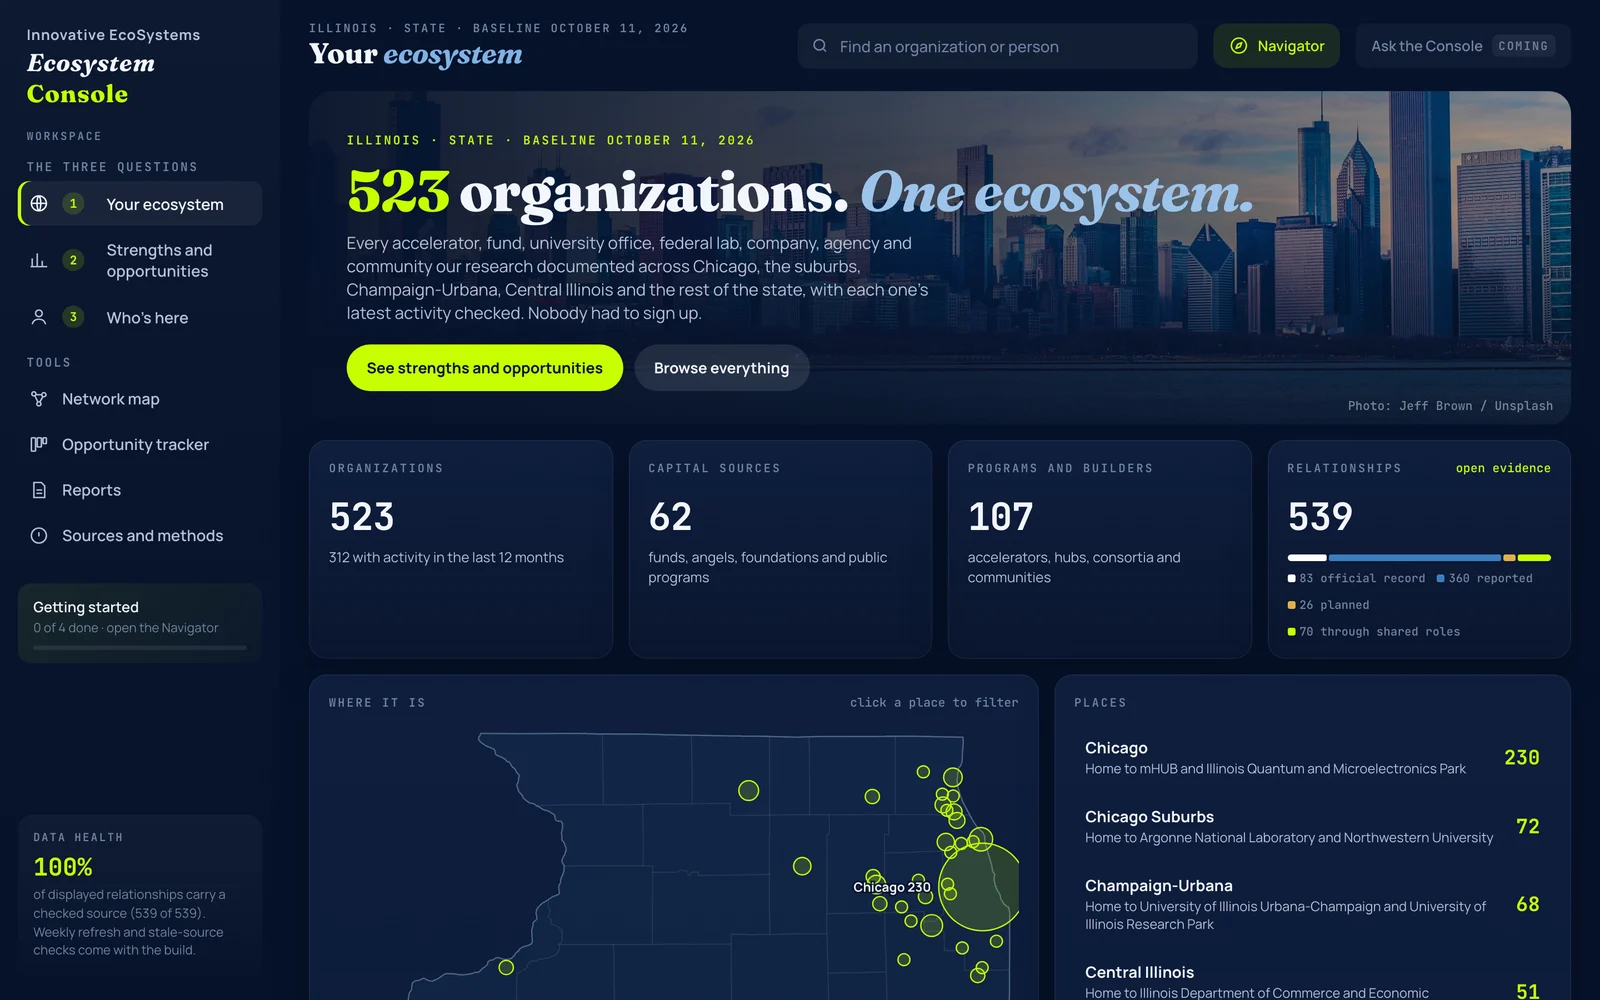Click the Navigator button
Image resolution: width=1600 pixels, height=1000 pixels.
click(x=1276, y=46)
